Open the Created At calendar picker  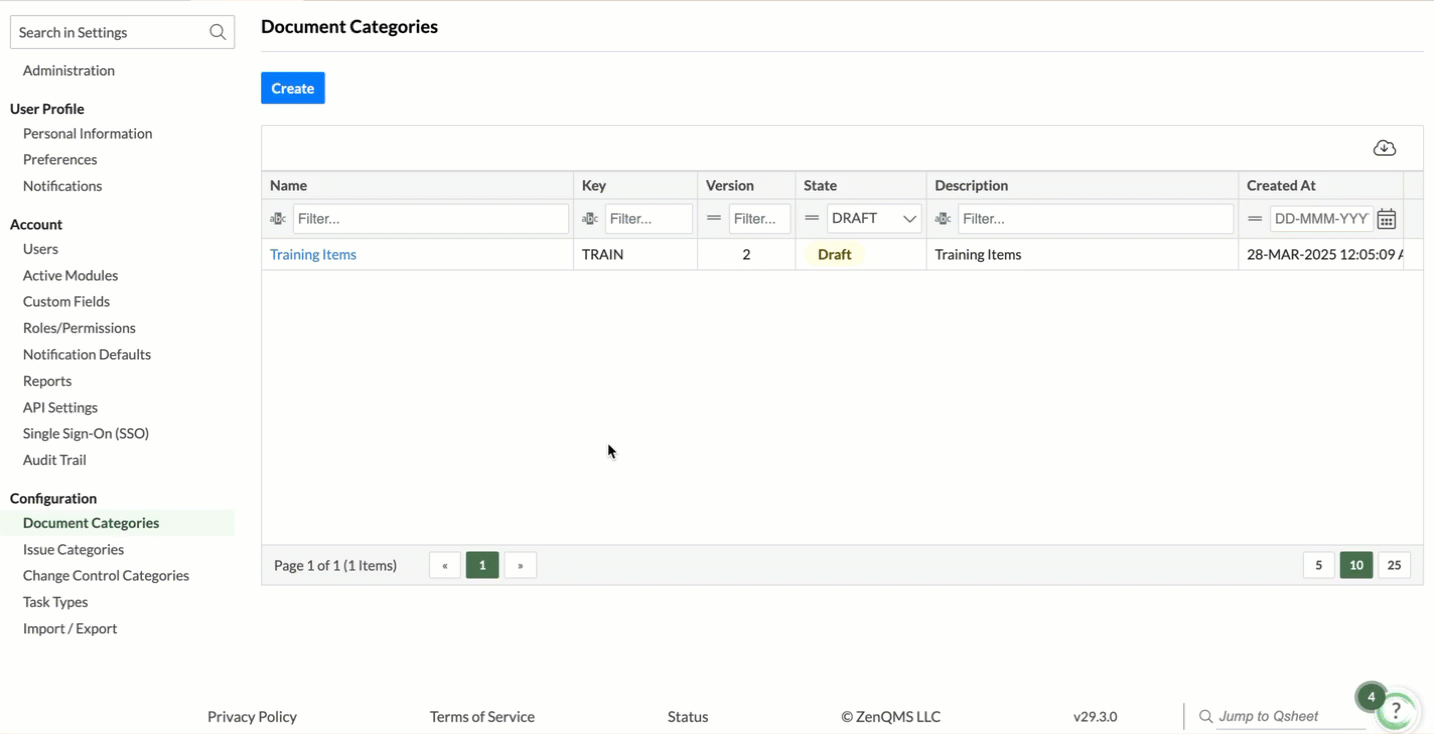pyautogui.click(x=1386, y=219)
